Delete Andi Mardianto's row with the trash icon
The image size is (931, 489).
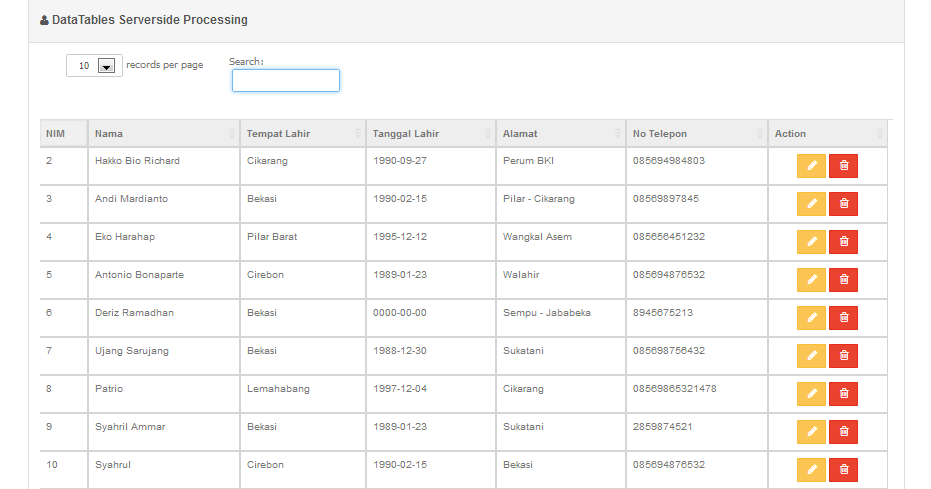pyautogui.click(x=843, y=204)
